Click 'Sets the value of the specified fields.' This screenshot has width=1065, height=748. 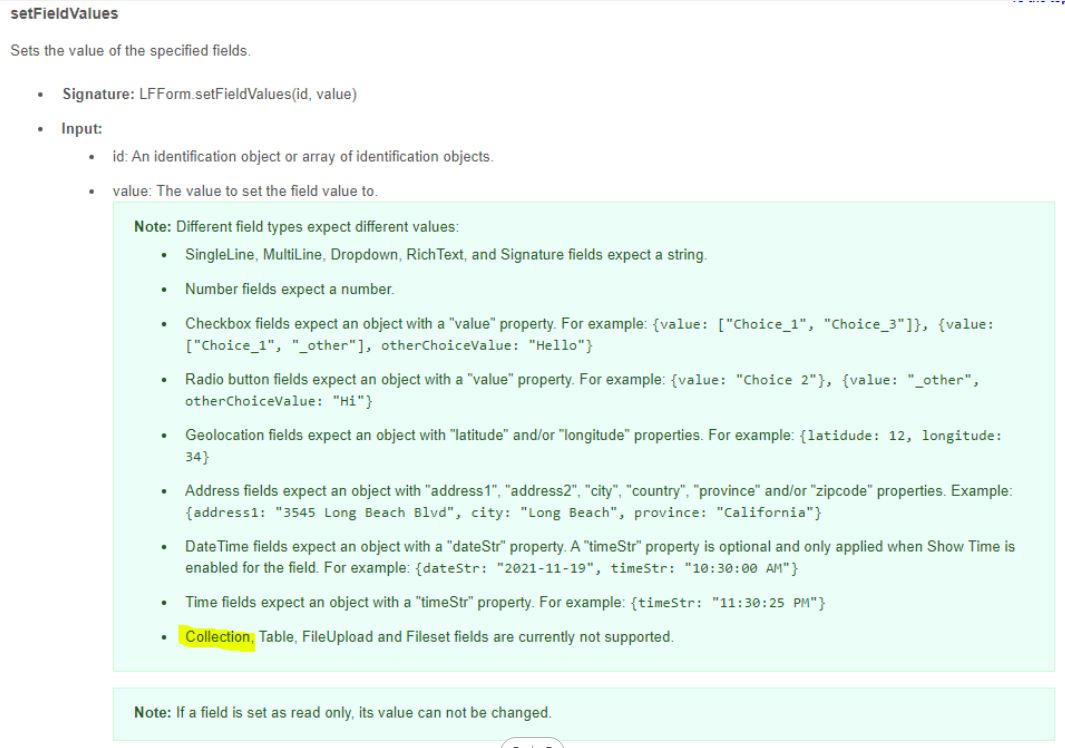pos(130,51)
